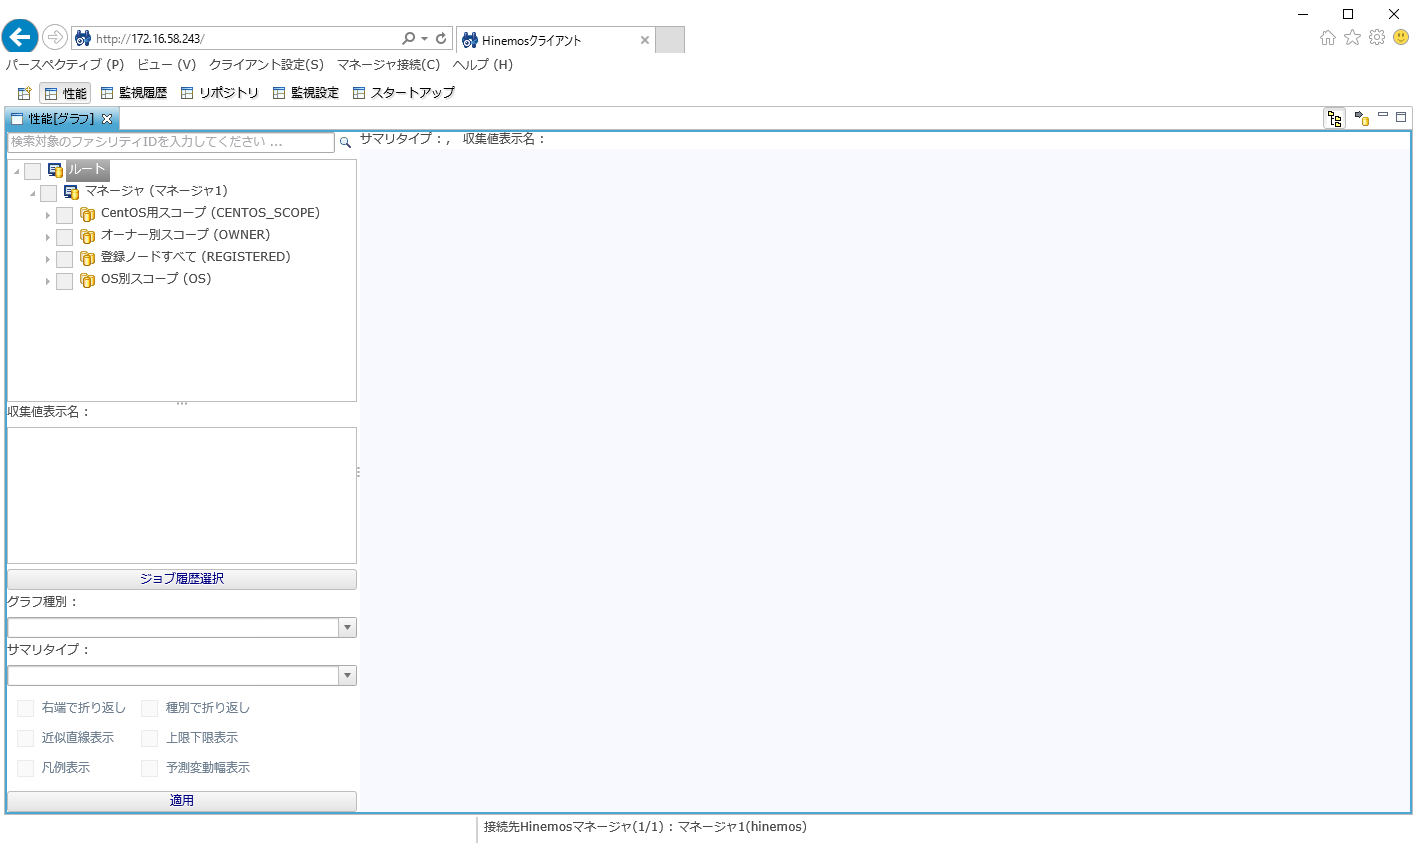Image resolution: width=1417 pixels, height=845 pixels.
Task: Collapse the ルート tree node
Action: point(16,172)
